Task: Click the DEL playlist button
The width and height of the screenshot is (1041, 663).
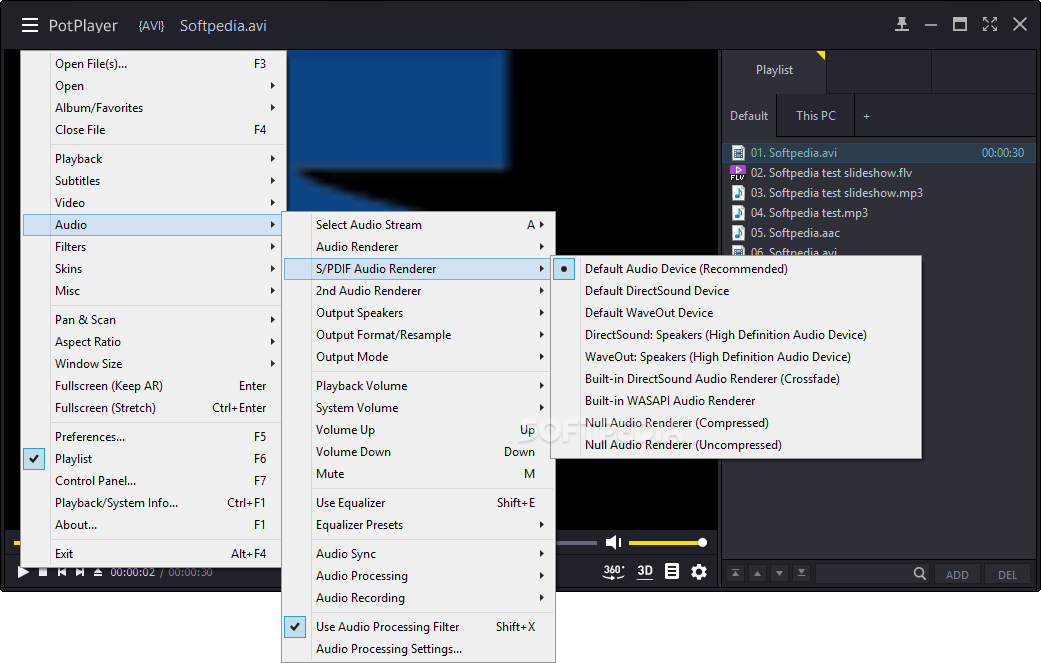Action: (1007, 574)
